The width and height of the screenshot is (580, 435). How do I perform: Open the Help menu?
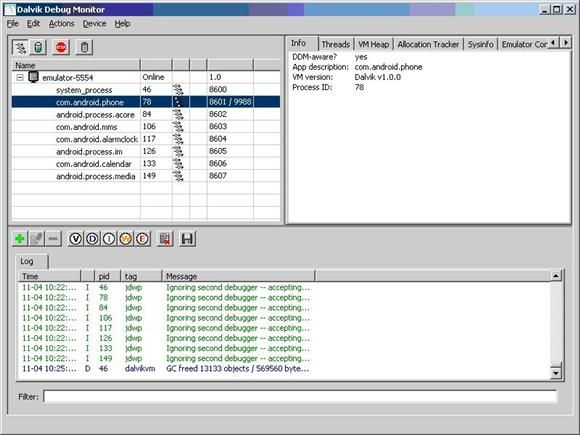[x=122, y=24]
